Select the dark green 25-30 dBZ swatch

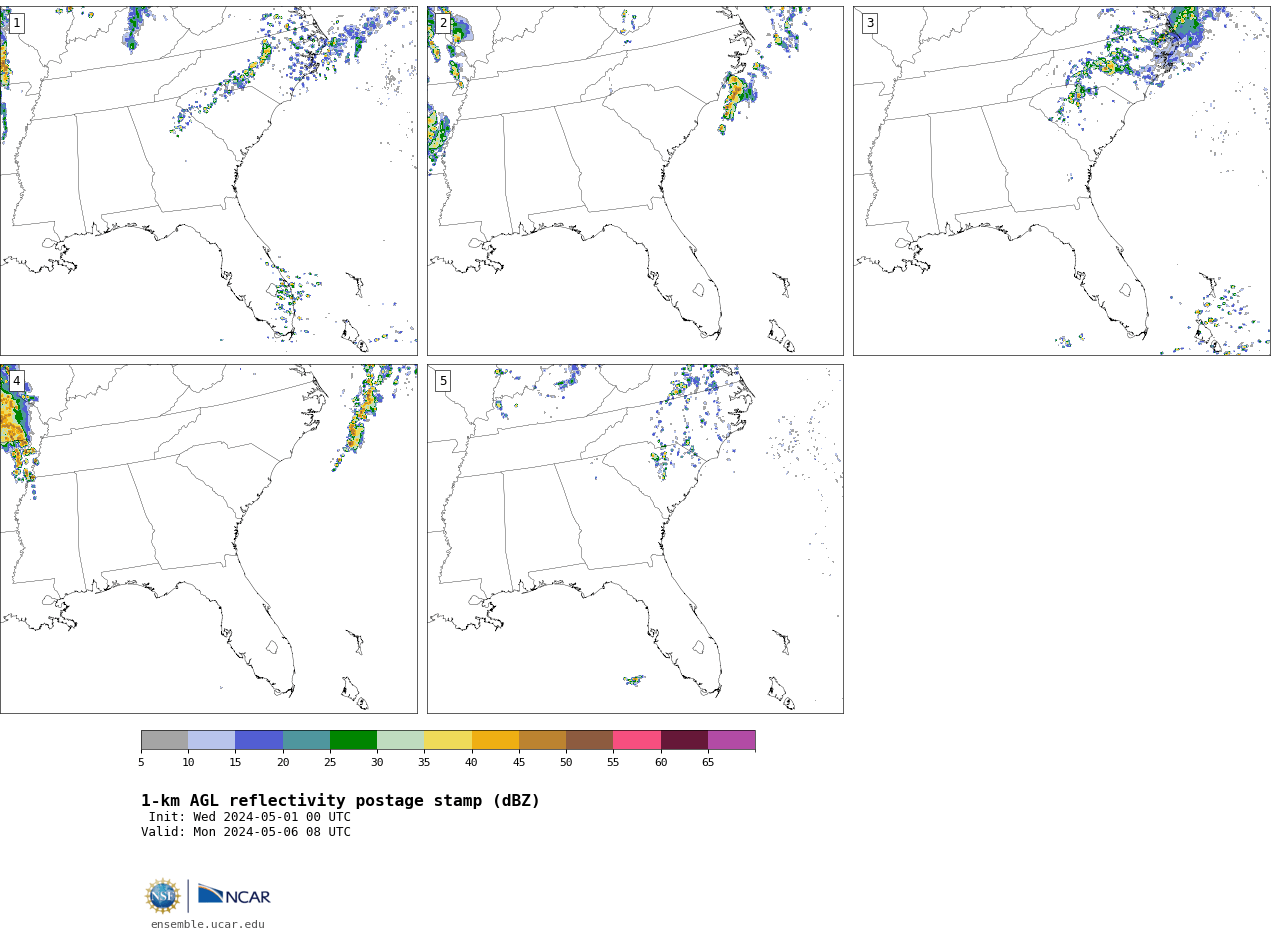[x=353, y=740]
